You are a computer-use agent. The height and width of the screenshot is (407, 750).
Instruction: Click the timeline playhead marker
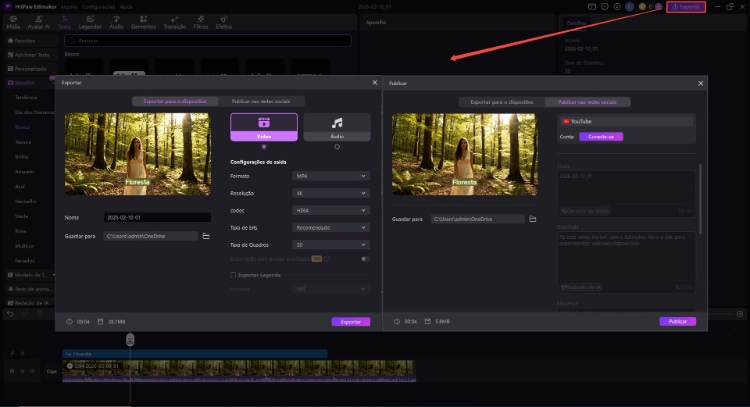(130, 340)
